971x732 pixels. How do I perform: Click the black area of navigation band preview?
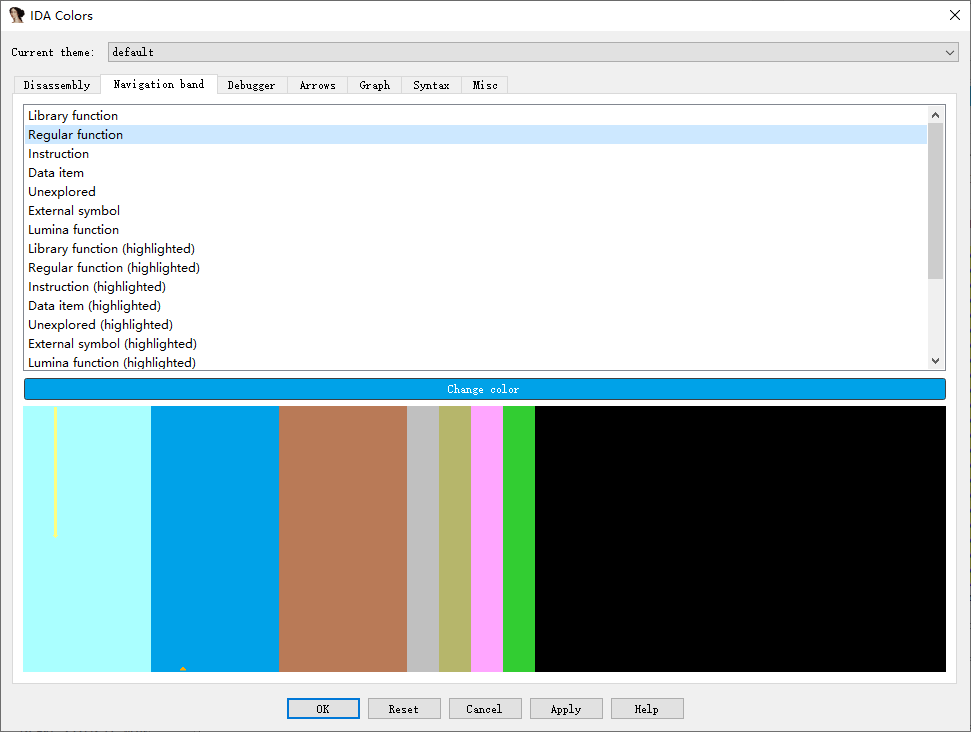(740, 539)
